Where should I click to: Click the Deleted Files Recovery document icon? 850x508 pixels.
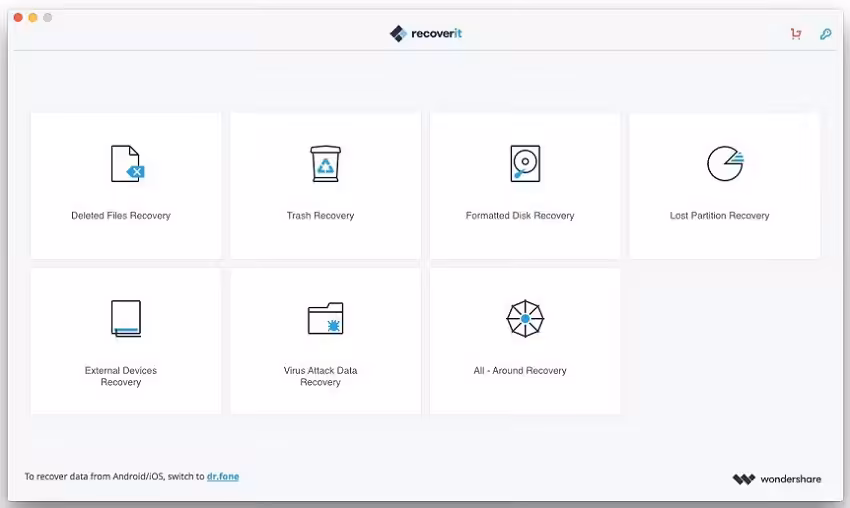click(x=126, y=164)
